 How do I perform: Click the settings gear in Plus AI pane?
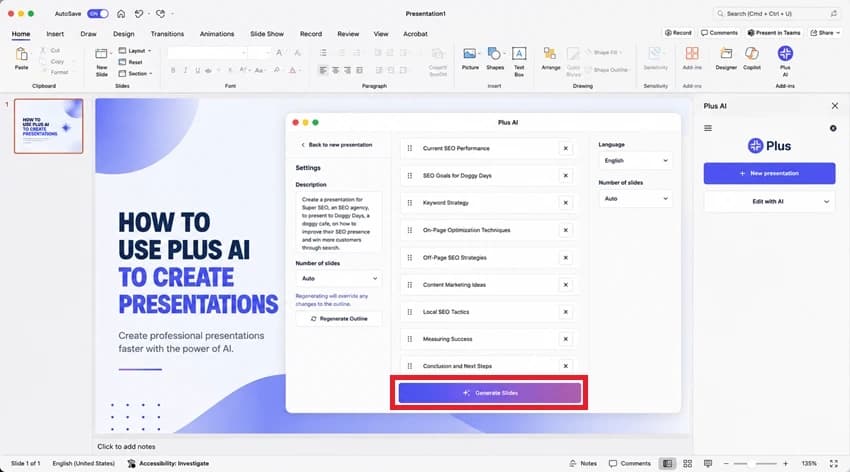tap(833, 128)
